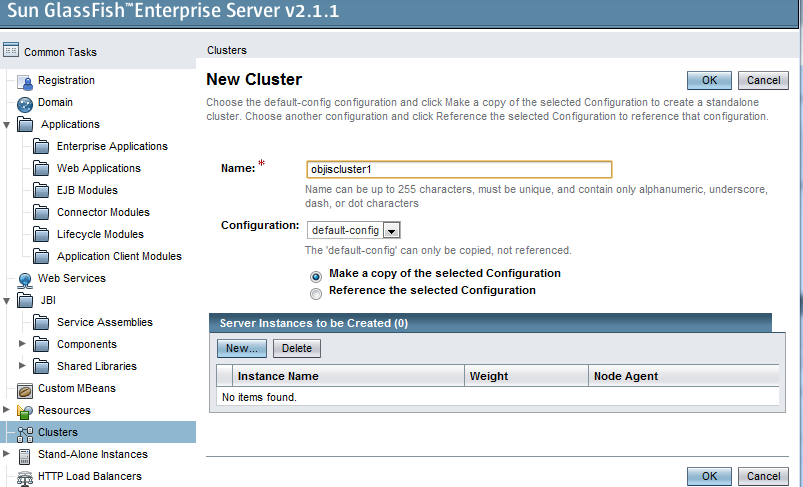803x487 pixels.
Task: Expand the Resources tree node
Action: [x=7, y=411]
